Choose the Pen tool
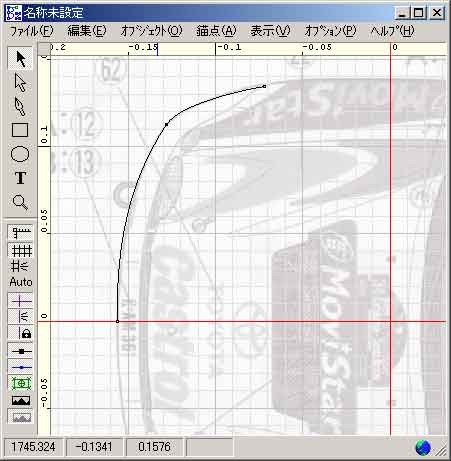The width and height of the screenshot is (451, 461). pos(20,106)
